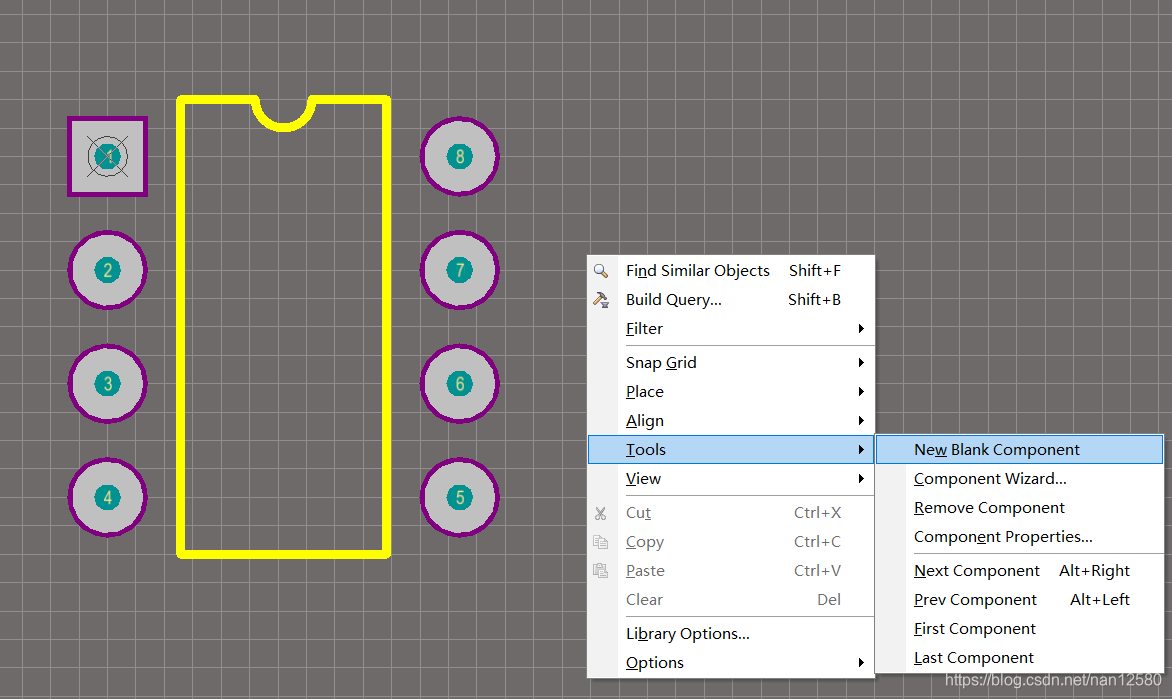Screen dimensions: 1172x699
Task: Go to Next Component
Action: pyautogui.click(x=1020, y=571)
